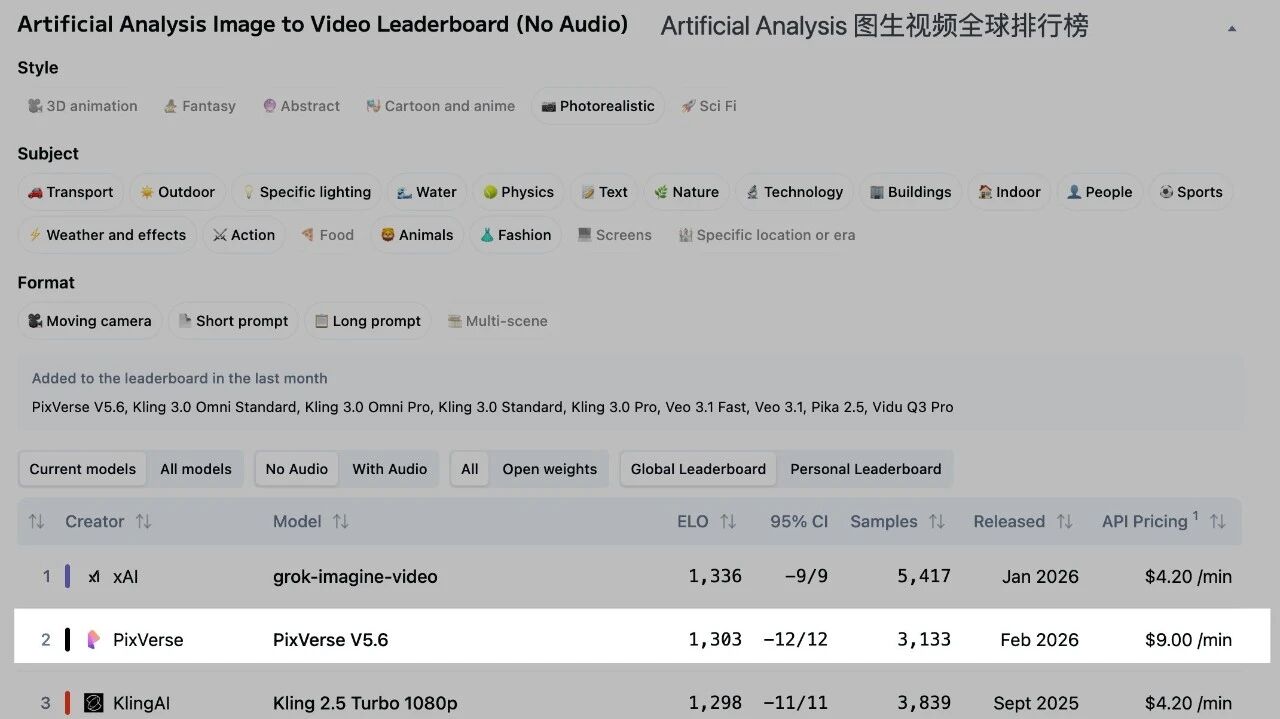Toggle the Photorealistic style filter
The width and height of the screenshot is (1280, 719).
click(598, 106)
